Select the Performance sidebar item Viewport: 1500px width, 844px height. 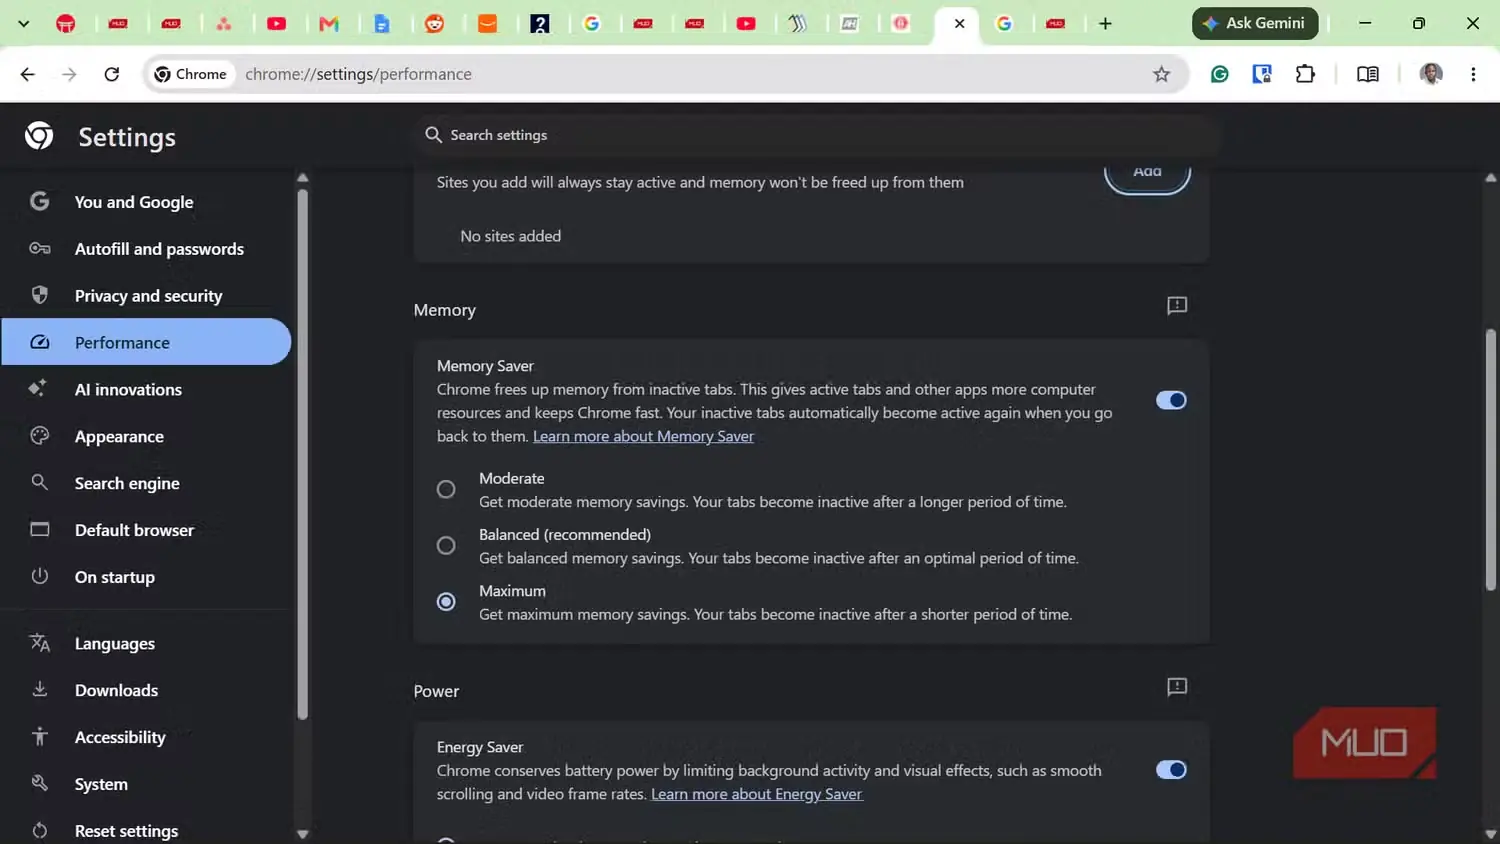[x=146, y=342]
